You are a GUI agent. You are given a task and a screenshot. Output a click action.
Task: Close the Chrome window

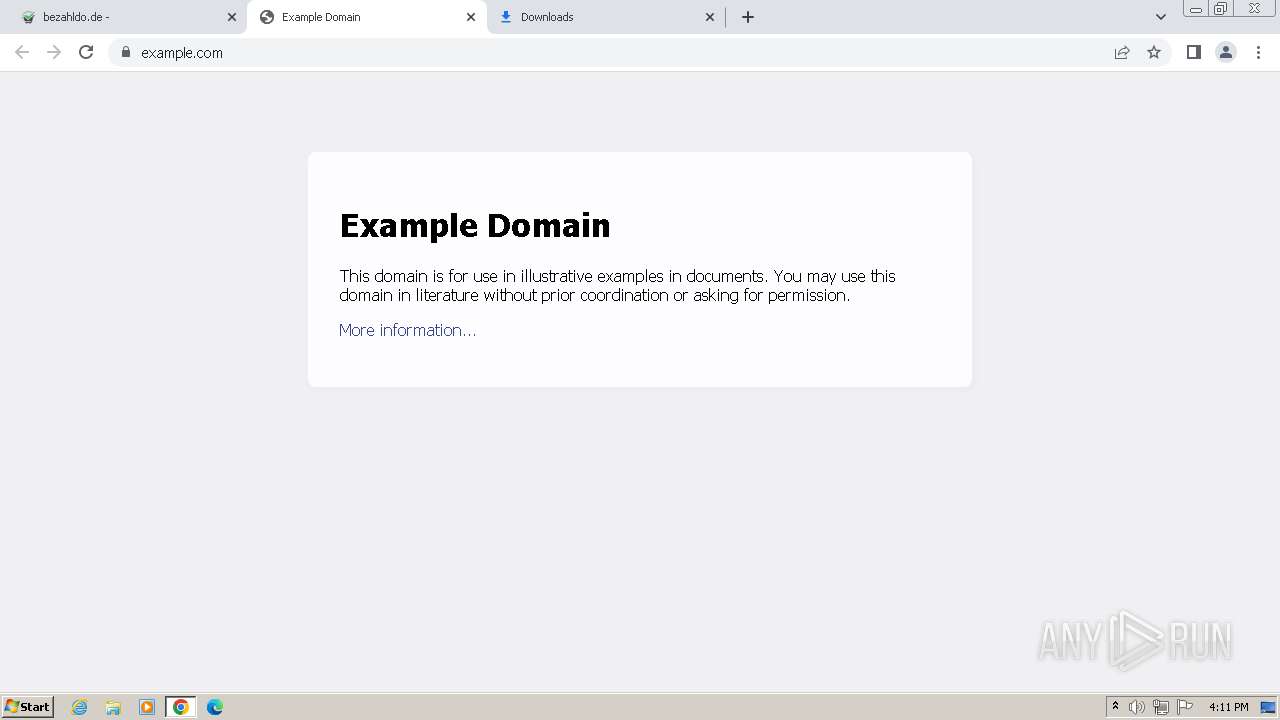click(x=1254, y=9)
